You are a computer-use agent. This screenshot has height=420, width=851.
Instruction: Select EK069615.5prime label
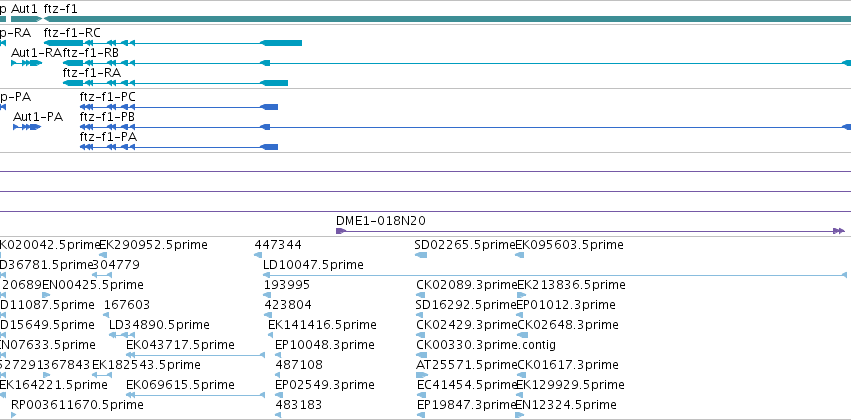[x=180, y=385]
